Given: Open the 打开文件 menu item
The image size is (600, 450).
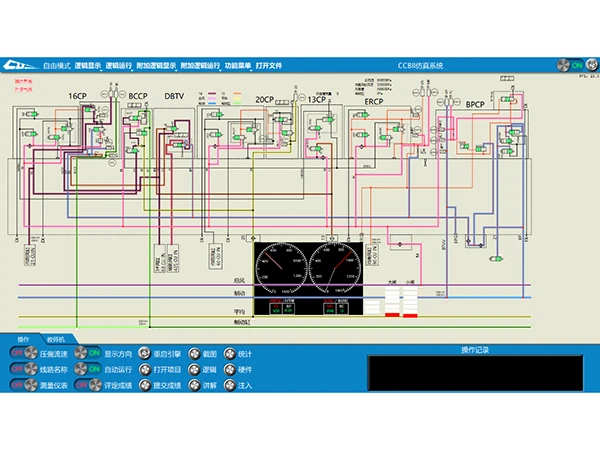Looking at the screenshot, I should coord(268,65).
